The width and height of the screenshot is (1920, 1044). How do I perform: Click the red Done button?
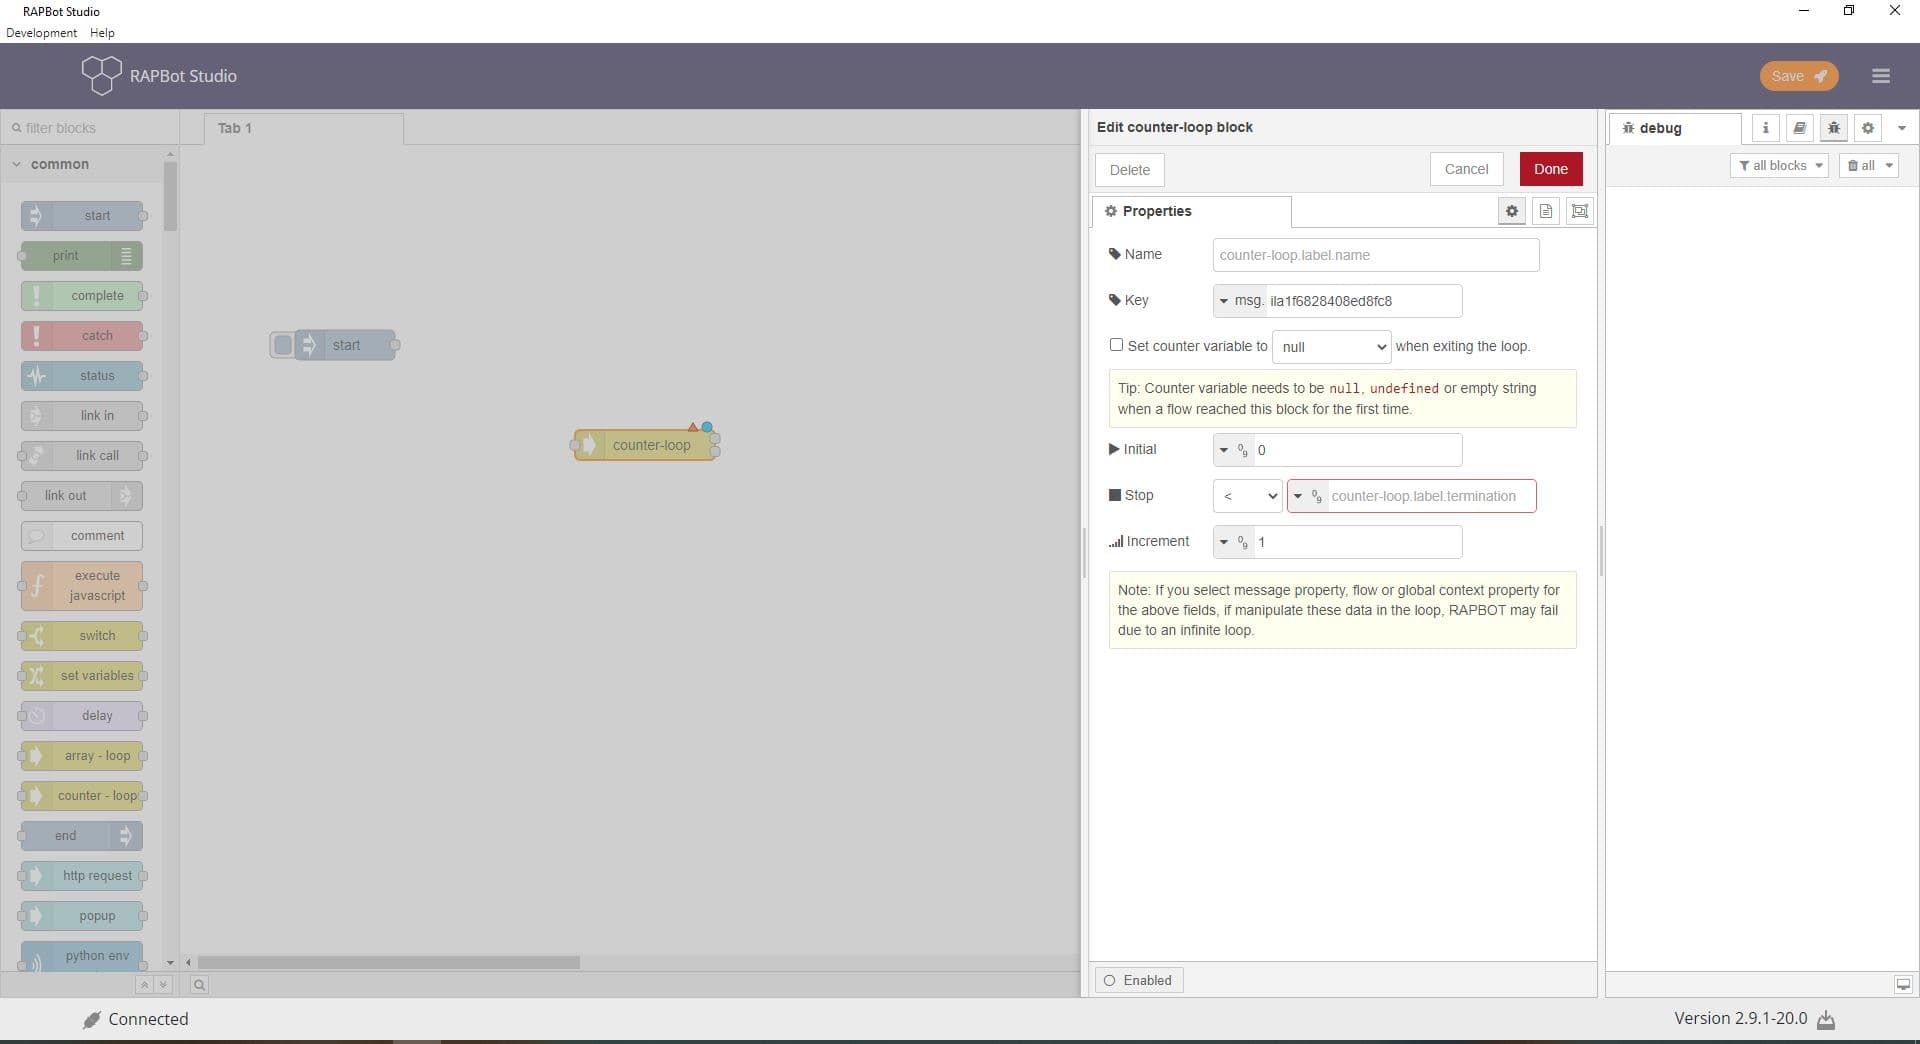tap(1550, 169)
